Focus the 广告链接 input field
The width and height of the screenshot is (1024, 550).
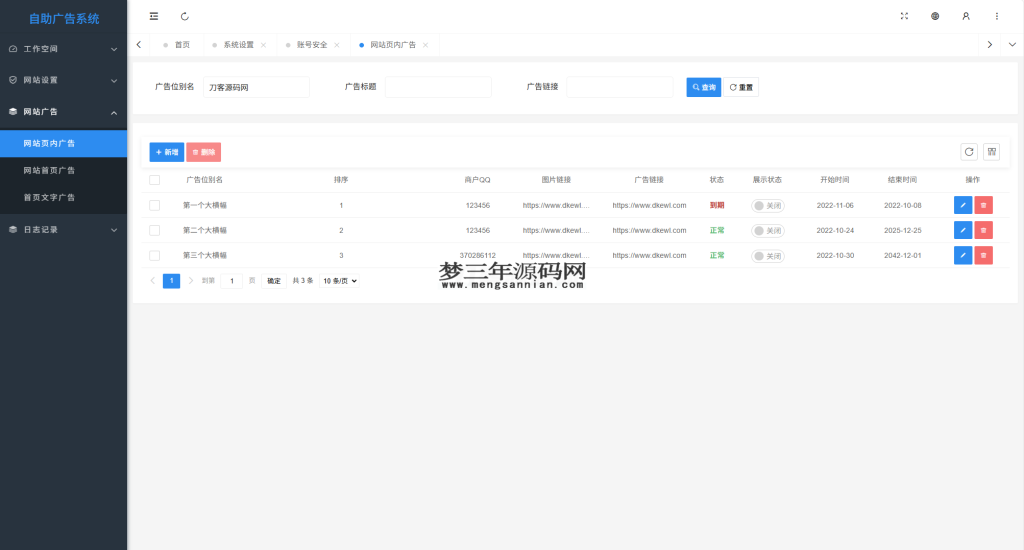coord(620,87)
